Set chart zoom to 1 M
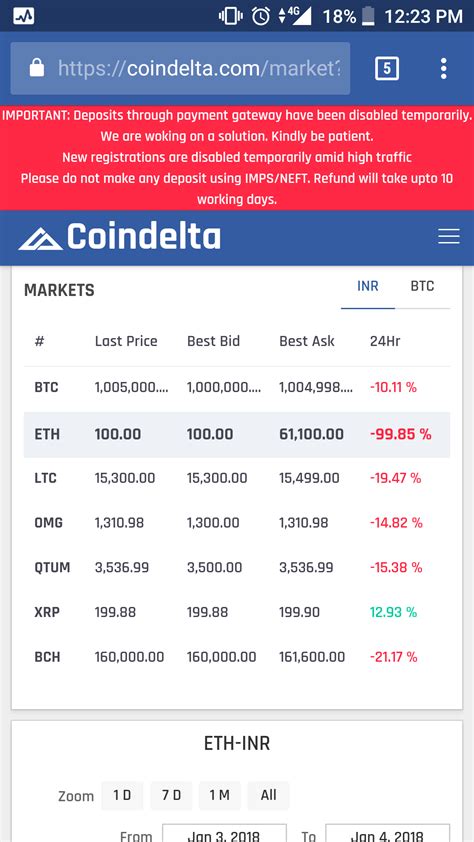Screen dimensions: 474x842 pyautogui.click(x=220, y=795)
